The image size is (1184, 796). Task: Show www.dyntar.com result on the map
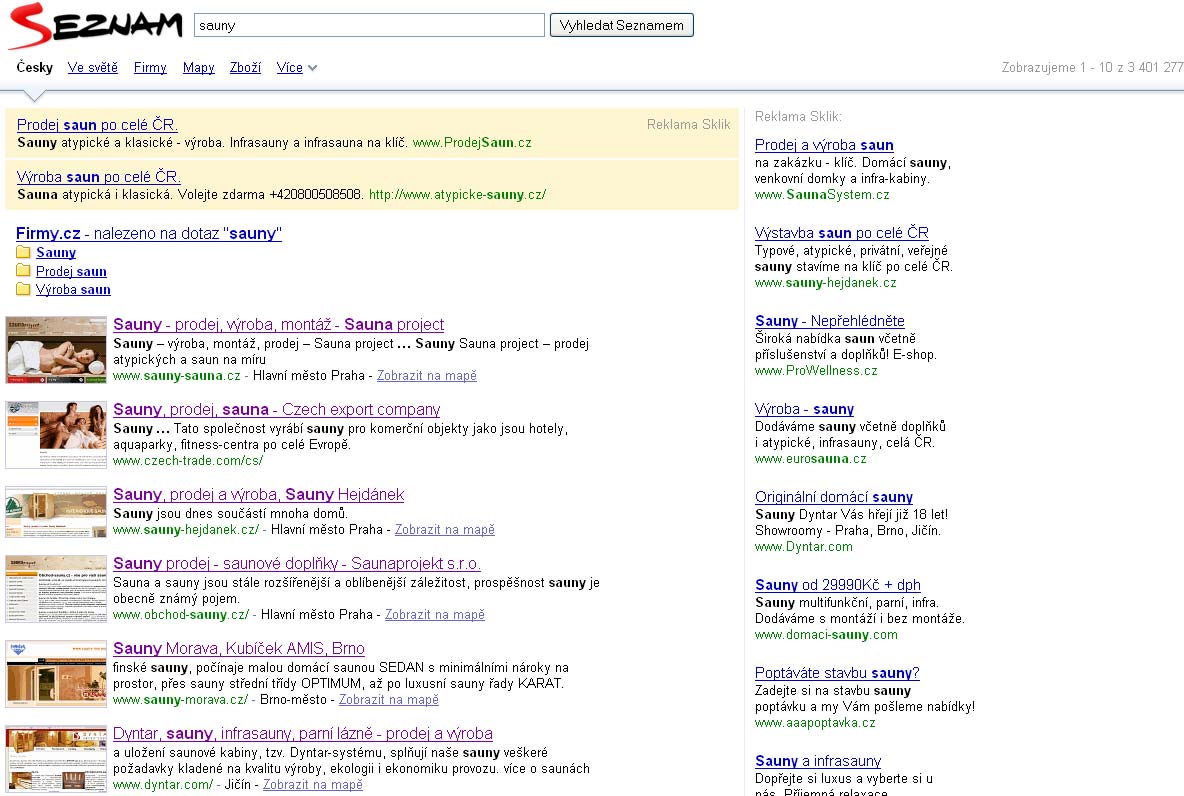click(313, 785)
